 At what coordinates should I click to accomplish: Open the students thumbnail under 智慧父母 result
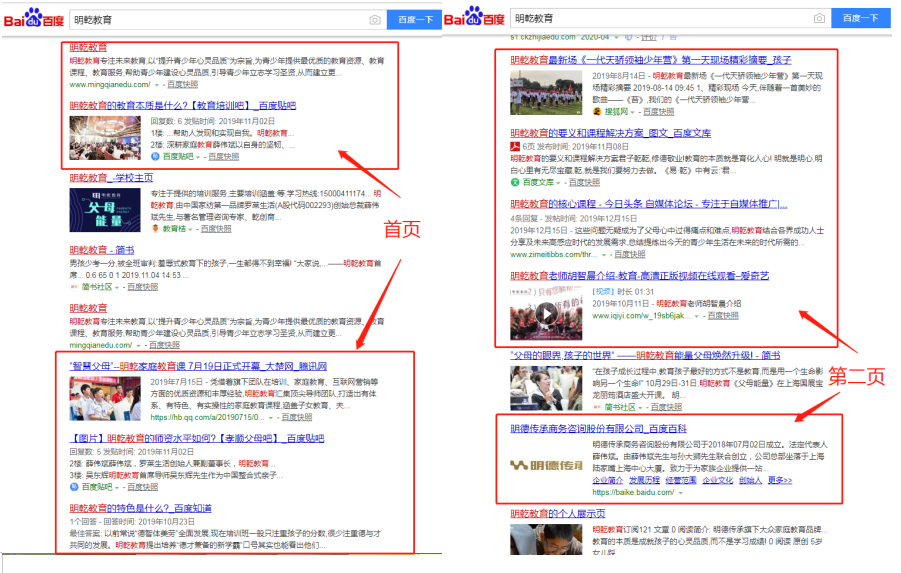click(x=105, y=399)
